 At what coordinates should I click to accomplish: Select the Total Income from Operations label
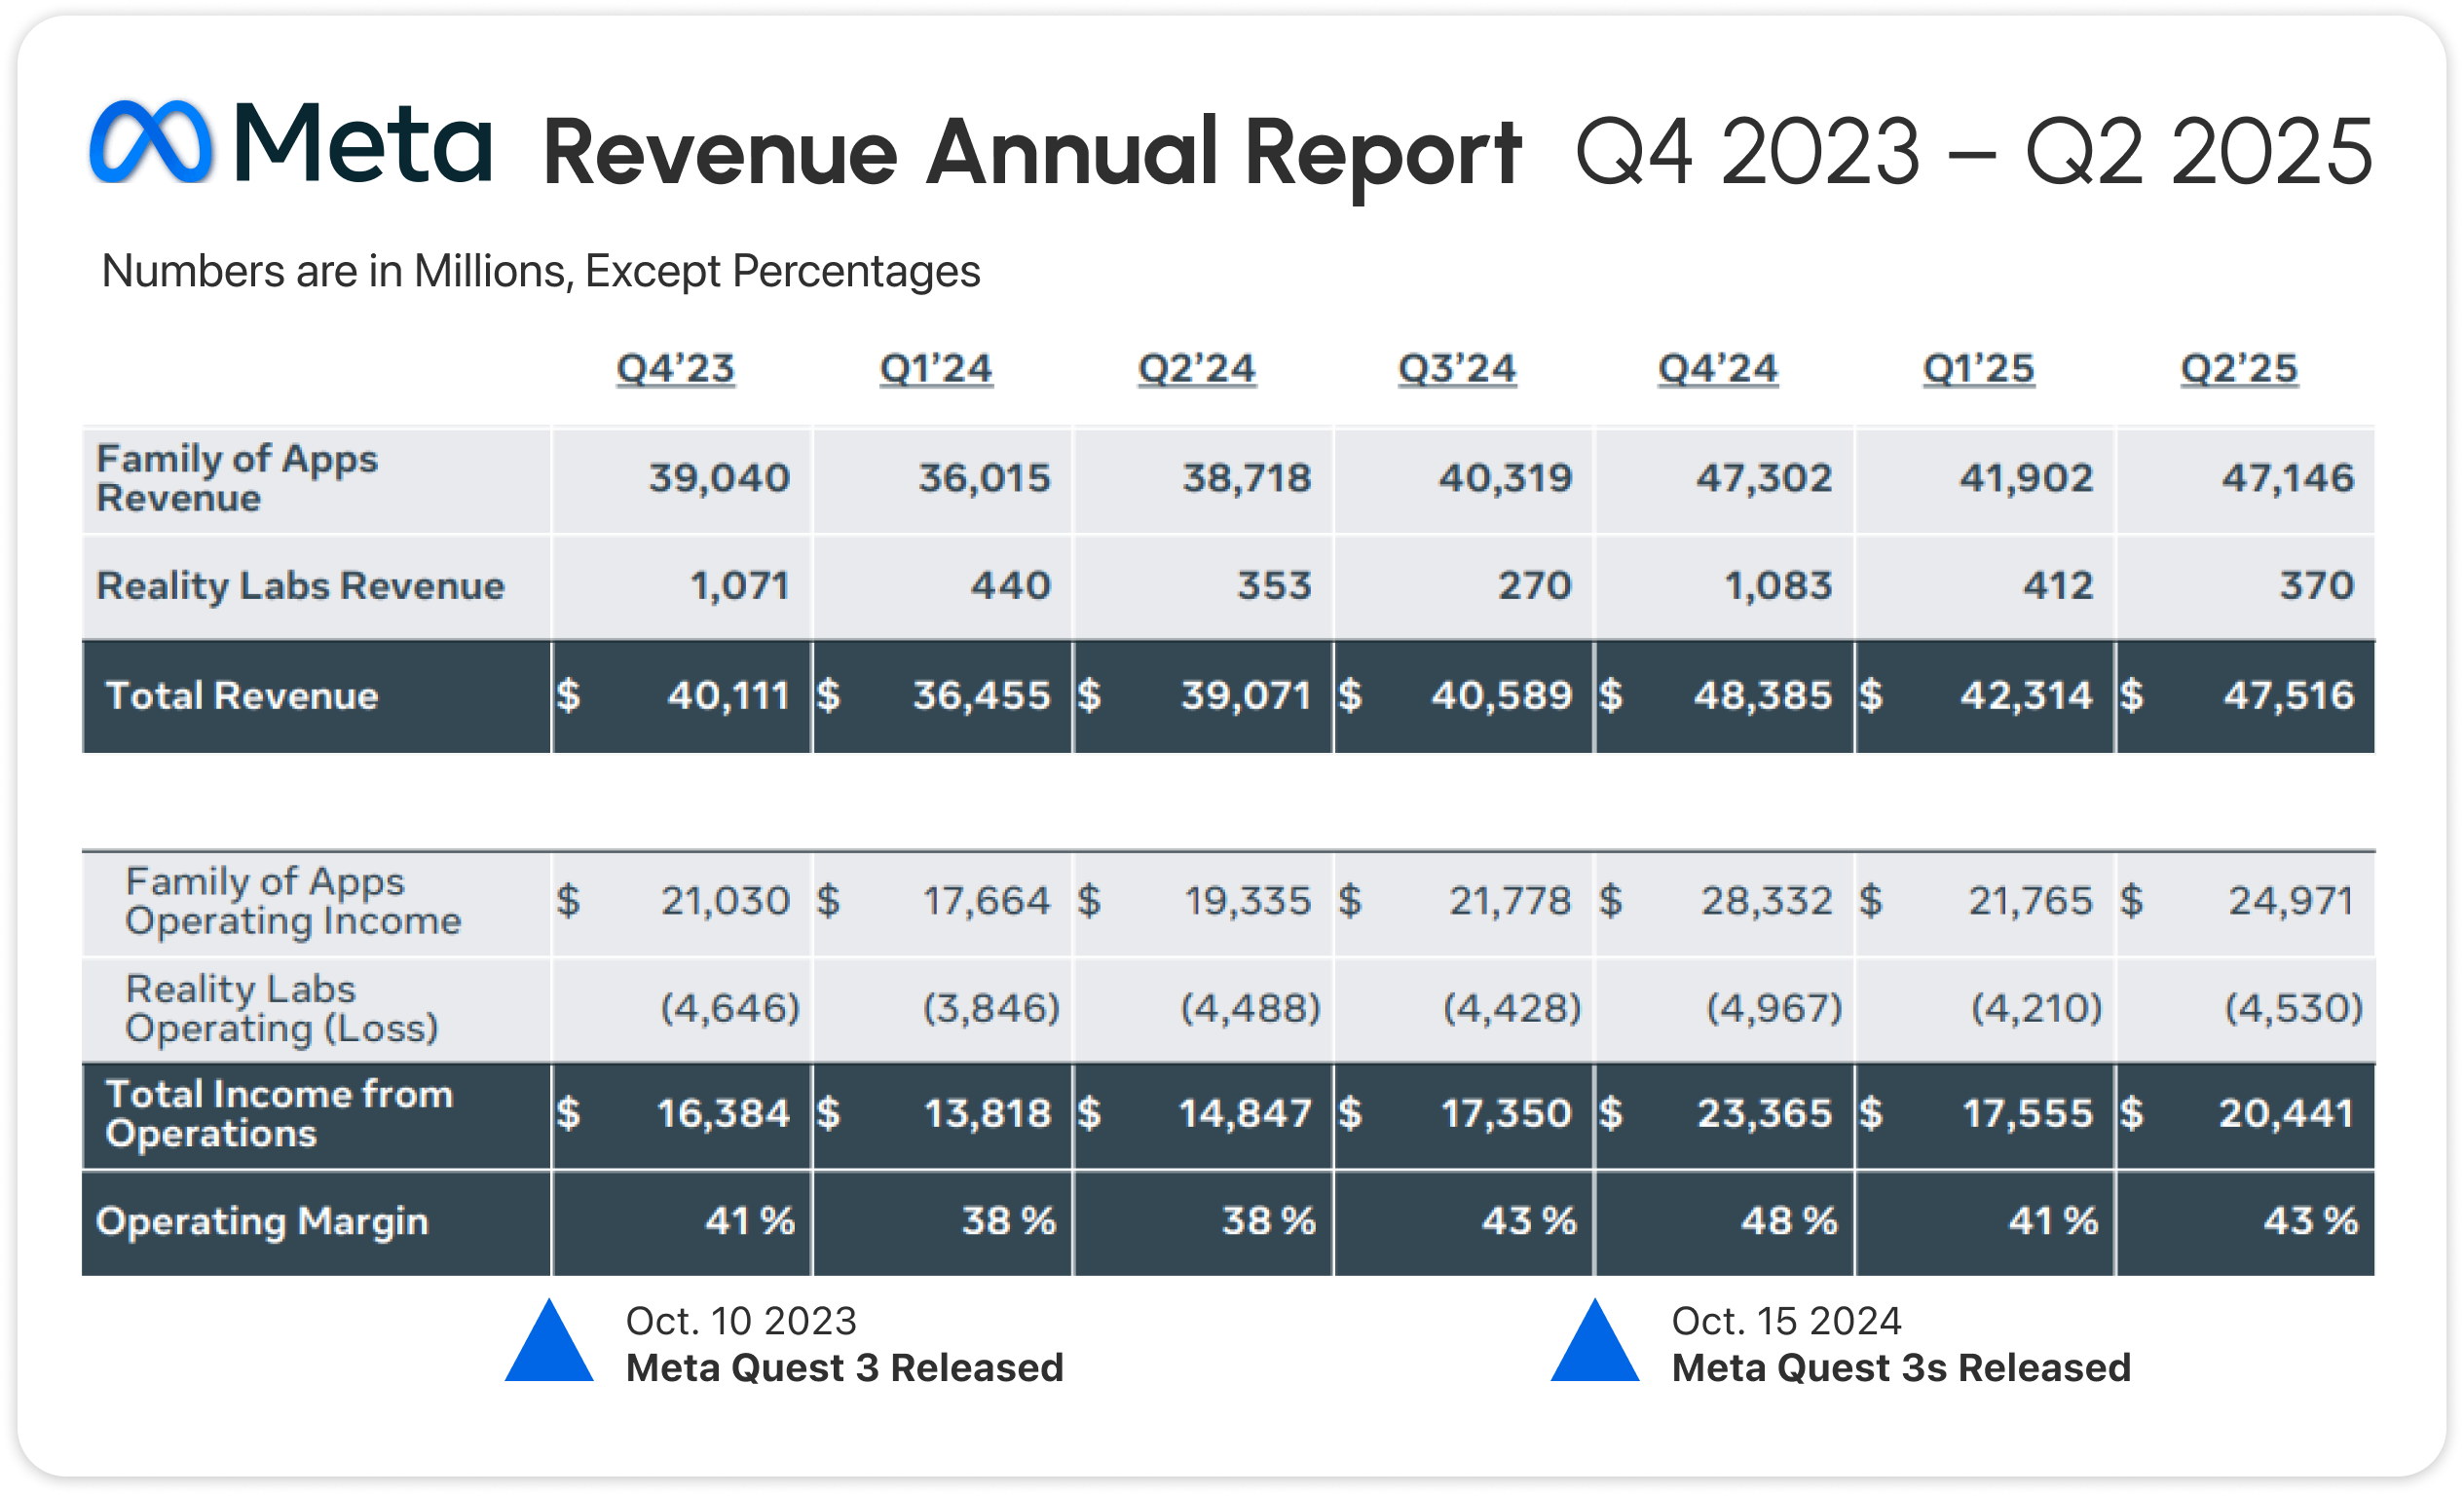tap(275, 1113)
